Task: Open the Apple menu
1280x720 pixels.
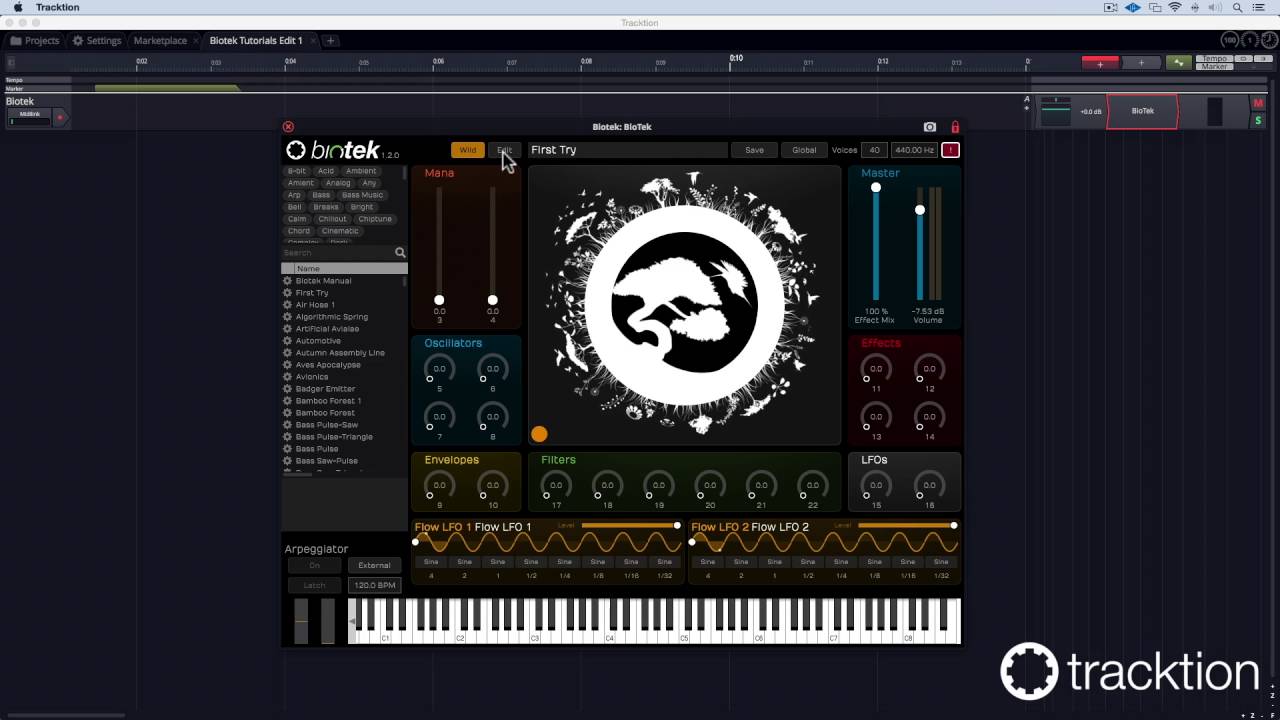Action: (x=18, y=7)
